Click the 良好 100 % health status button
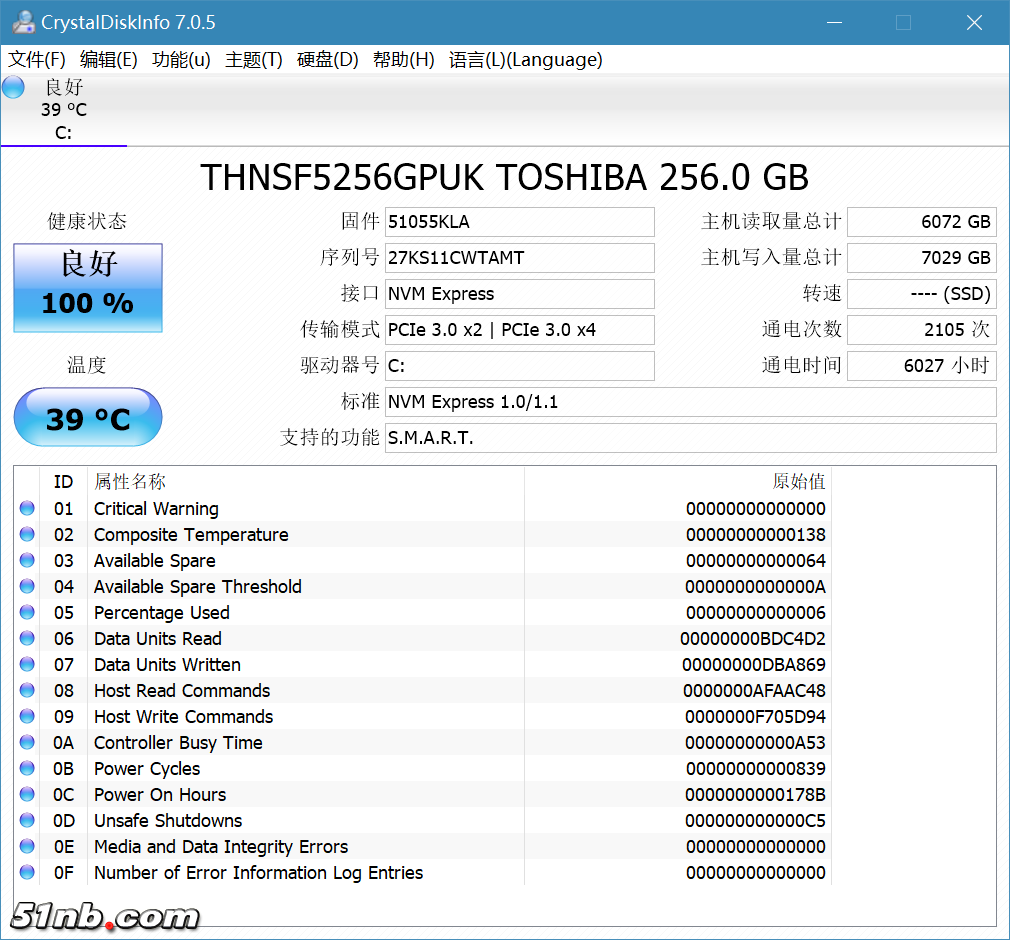 tap(88, 288)
